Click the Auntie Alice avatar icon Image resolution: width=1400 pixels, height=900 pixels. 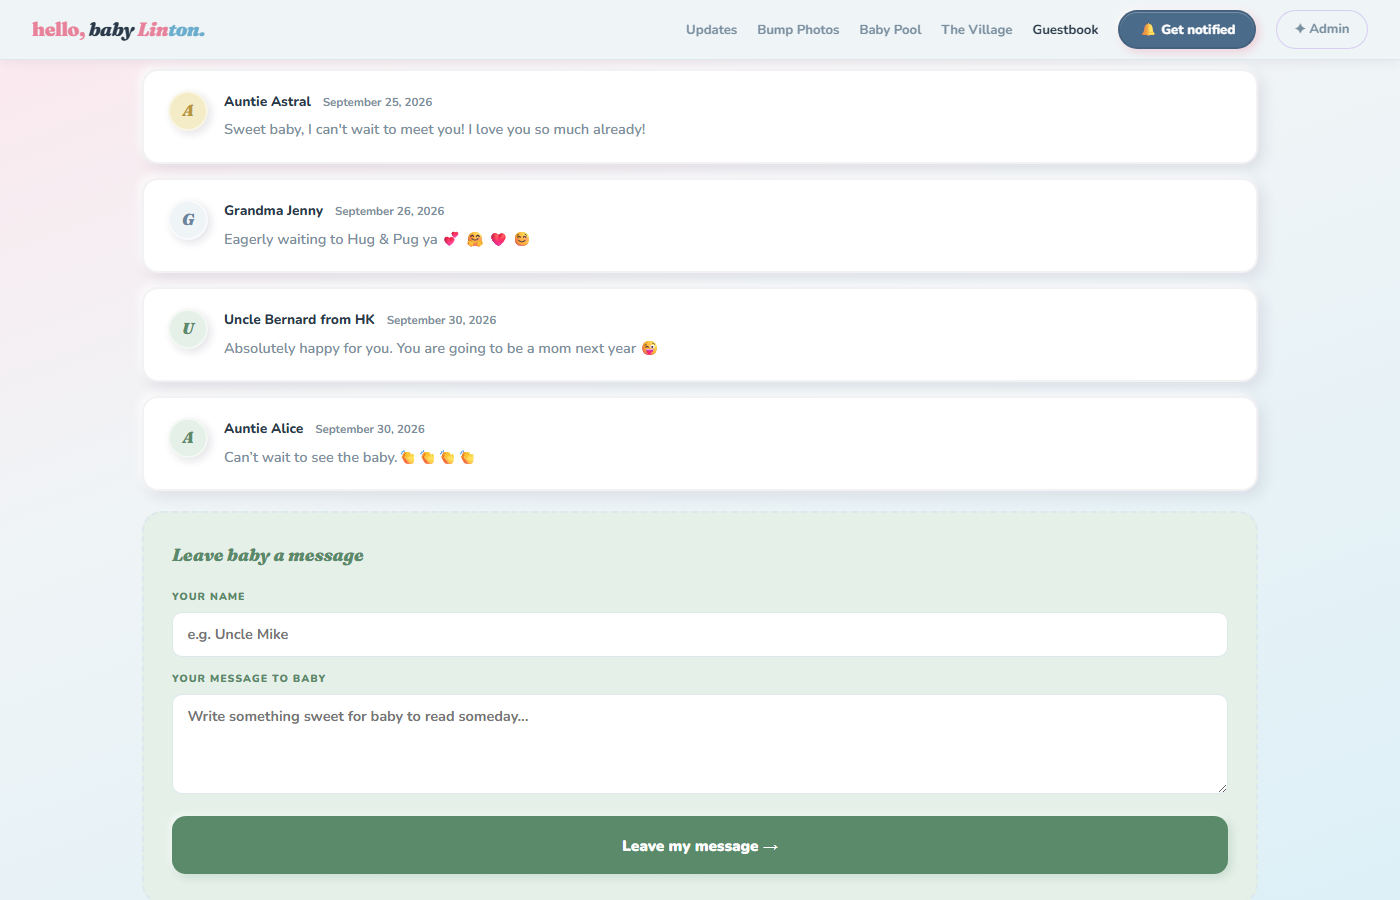(188, 438)
